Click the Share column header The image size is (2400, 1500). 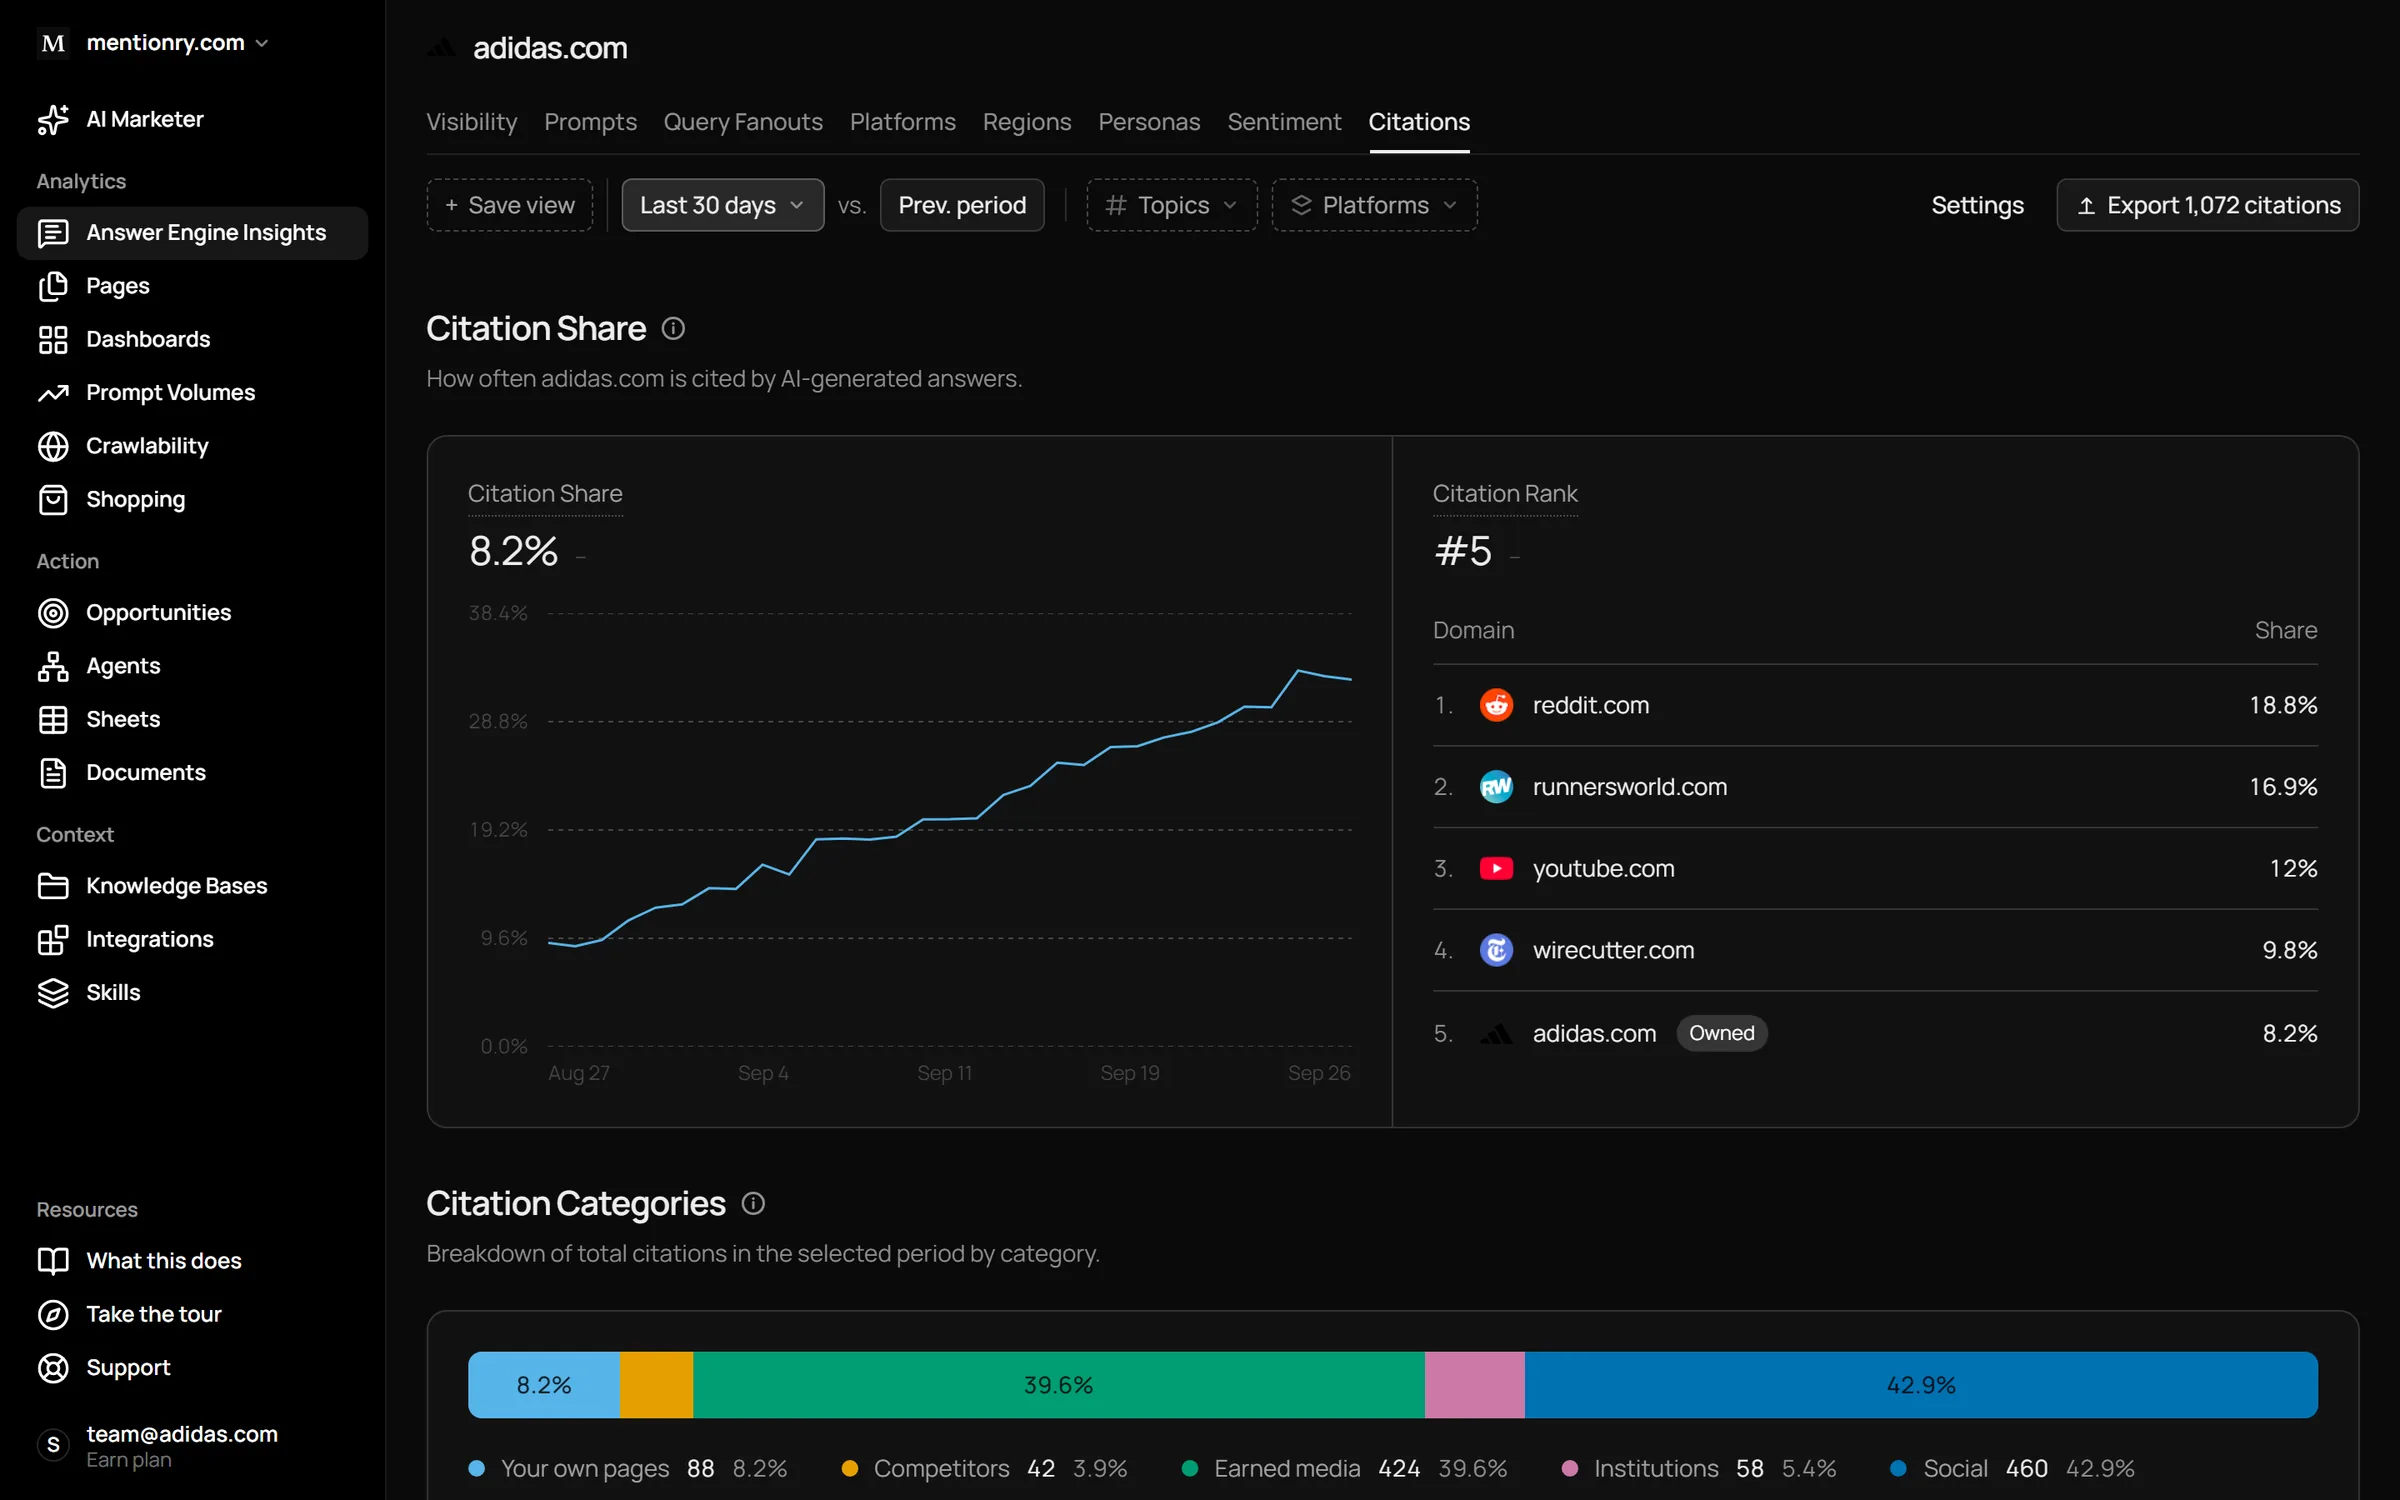pos(2285,630)
